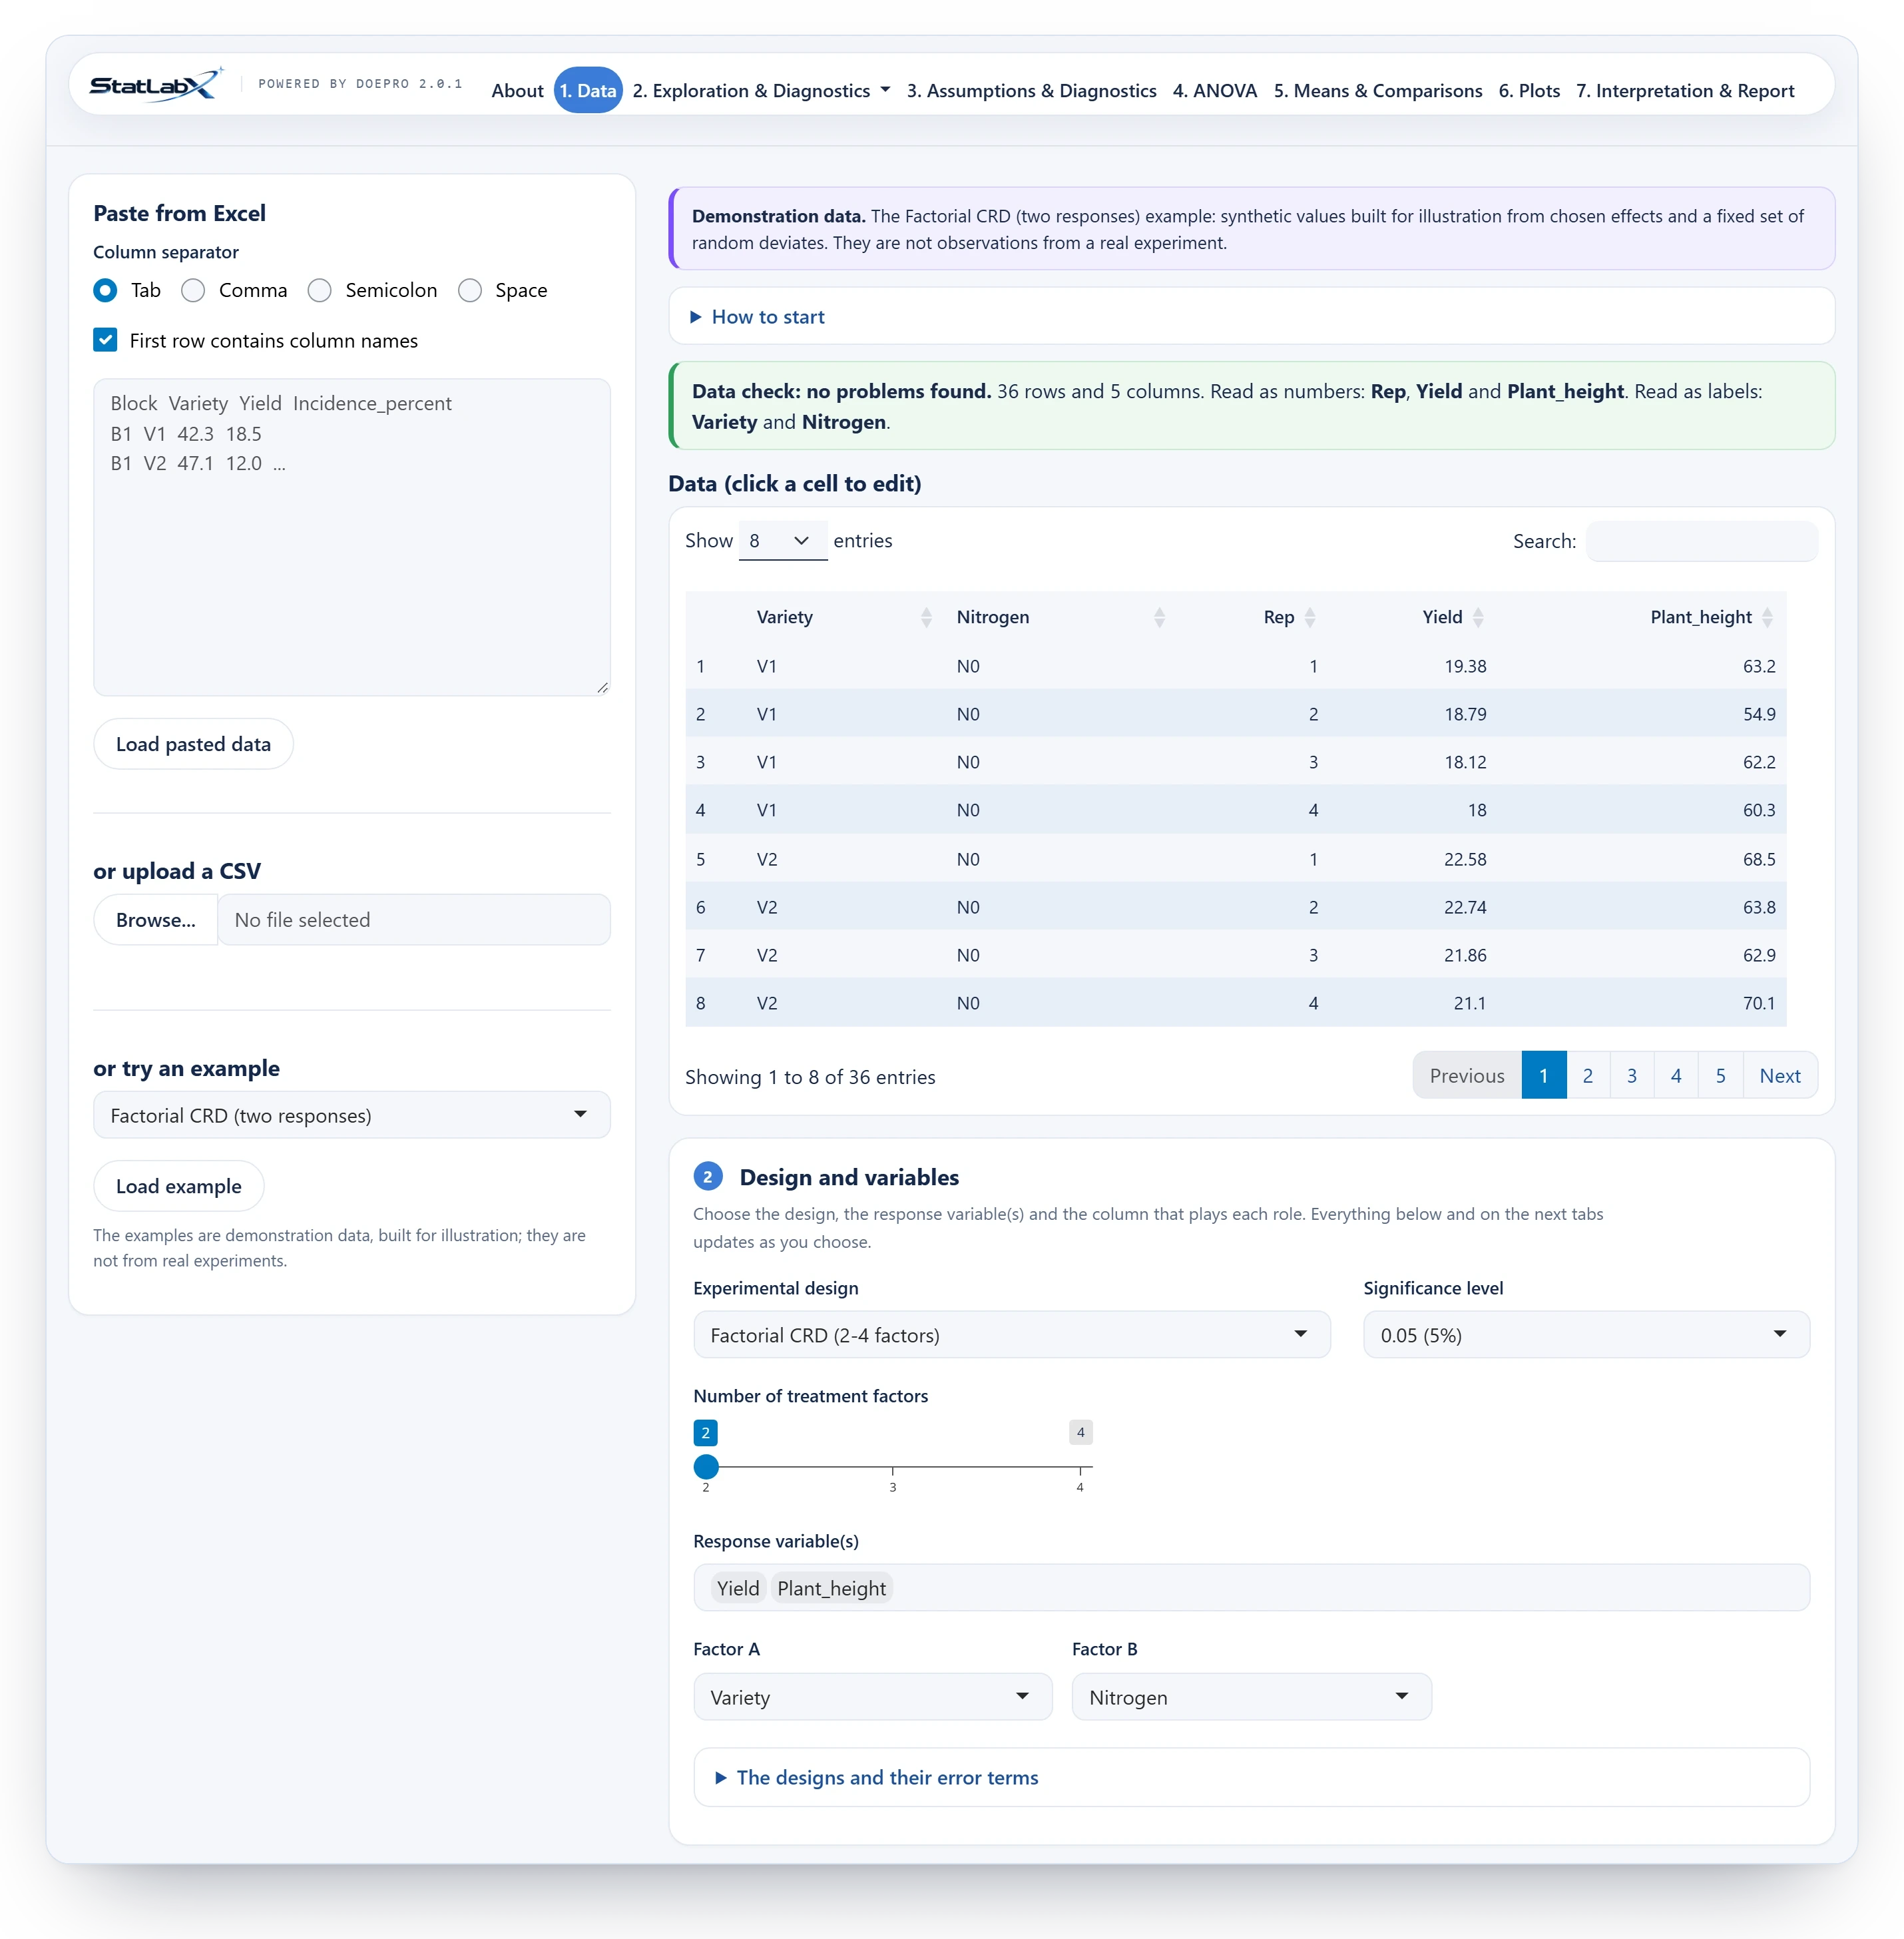Screen dimensions: 1904x1939
Task: Switch to 6. Plots tab
Action: (1529, 91)
